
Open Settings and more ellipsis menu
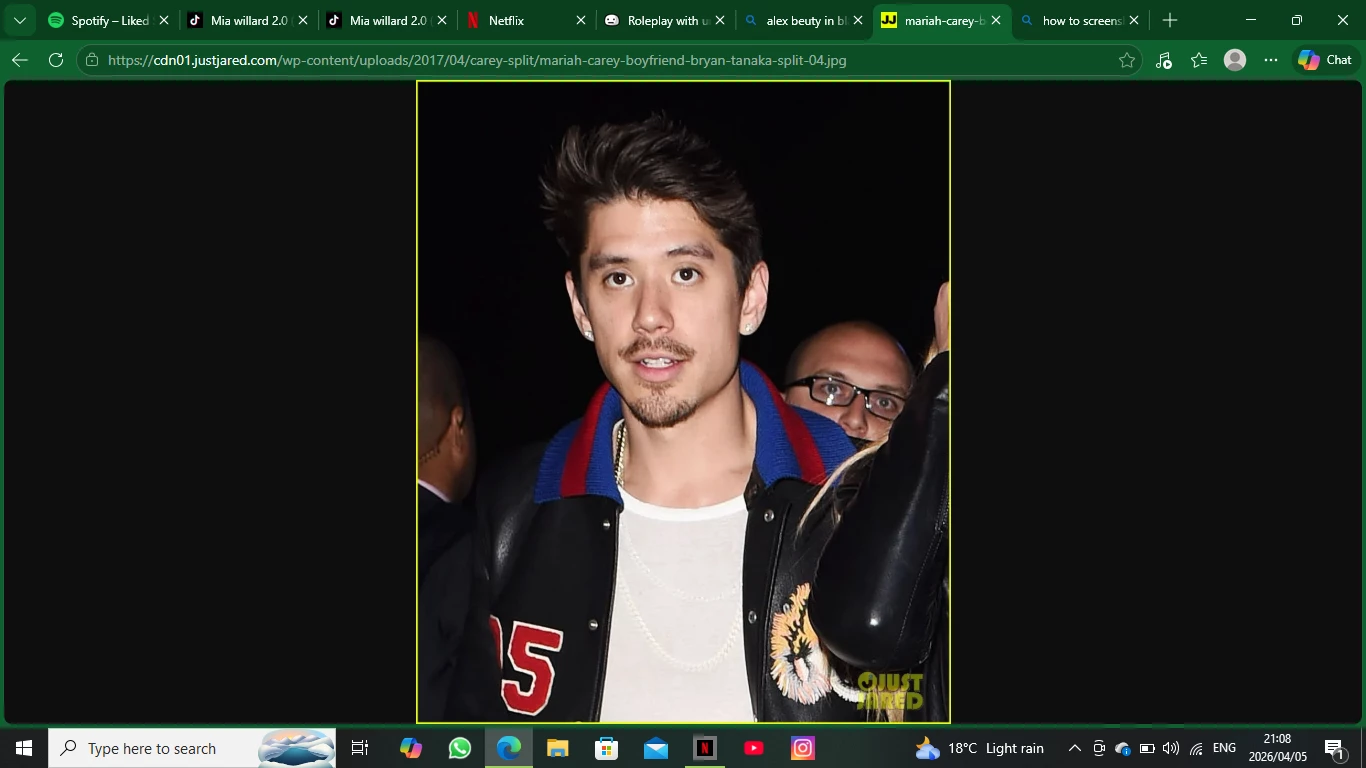[1271, 60]
